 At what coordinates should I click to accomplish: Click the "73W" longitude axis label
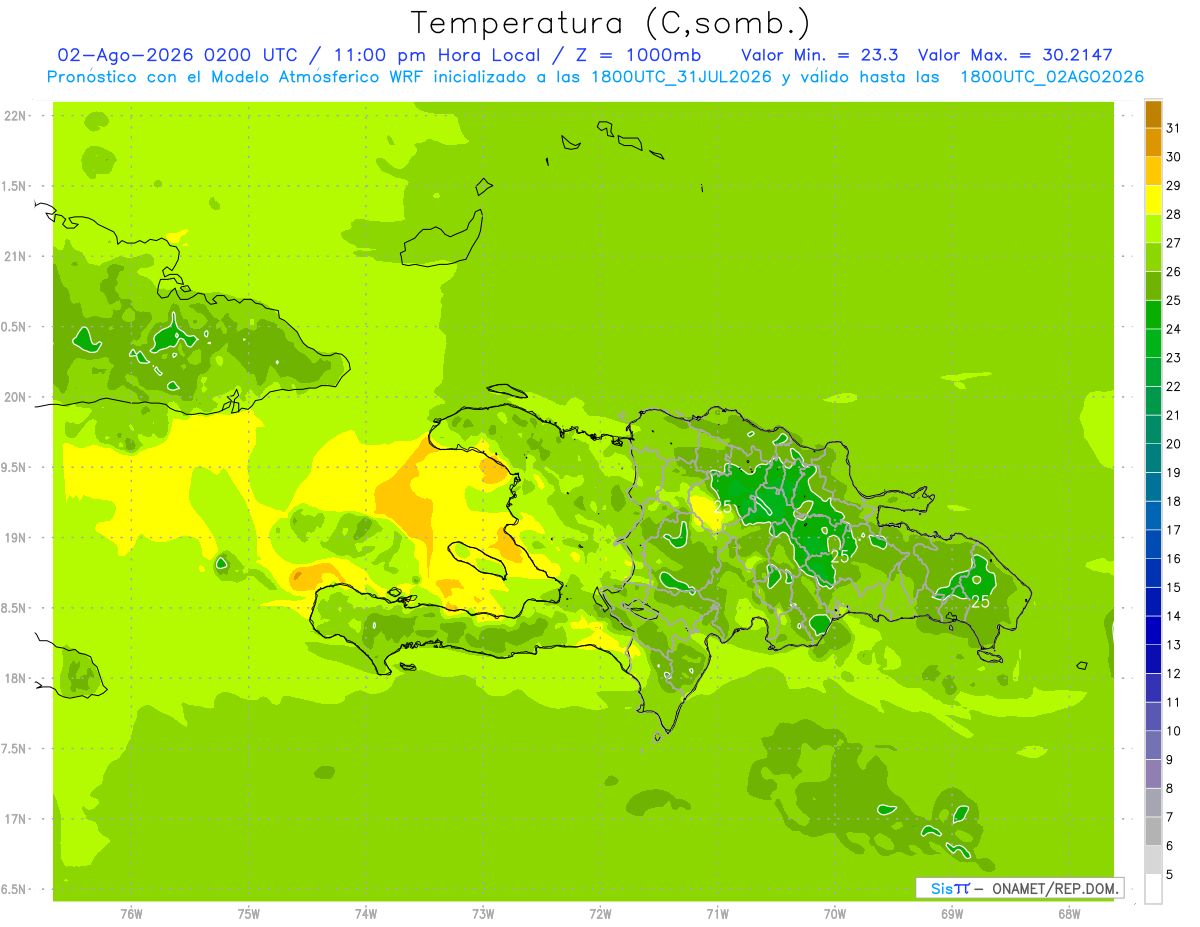pos(483,914)
